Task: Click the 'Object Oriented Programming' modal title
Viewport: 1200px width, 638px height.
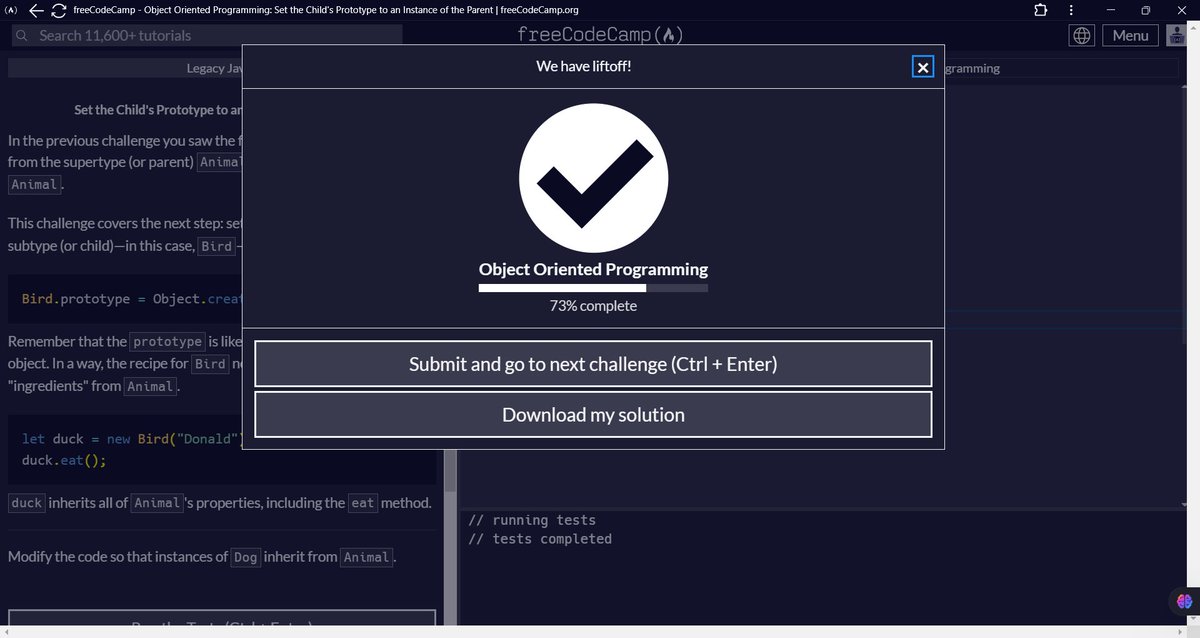Action: [593, 269]
